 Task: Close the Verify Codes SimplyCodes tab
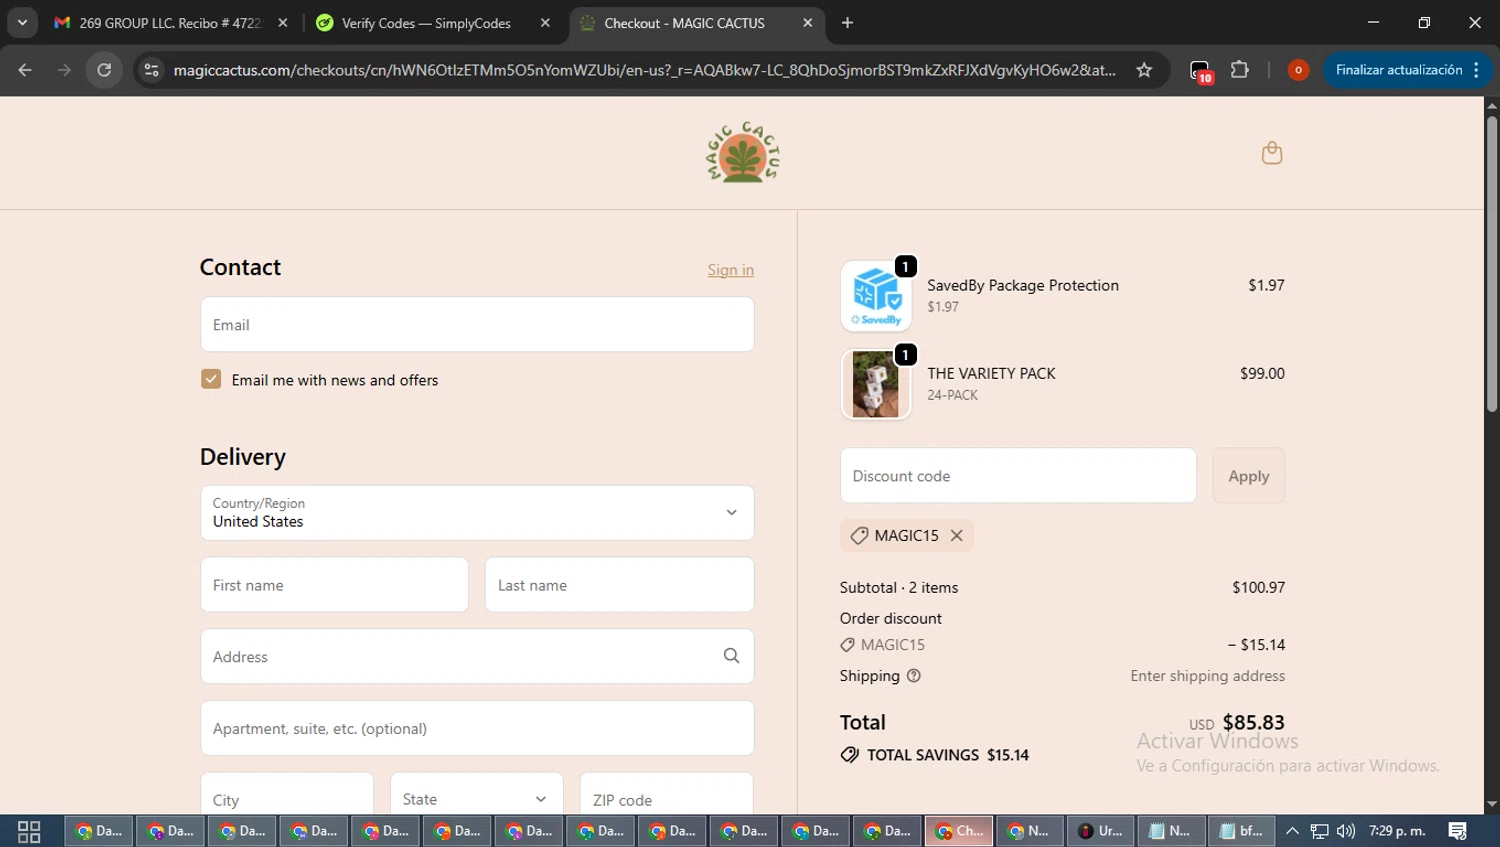[545, 23]
